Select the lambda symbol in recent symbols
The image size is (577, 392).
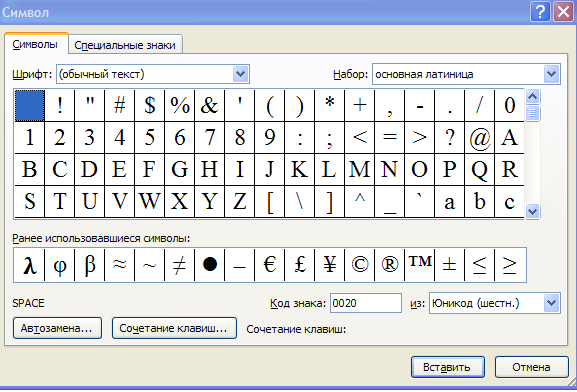(29, 265)
